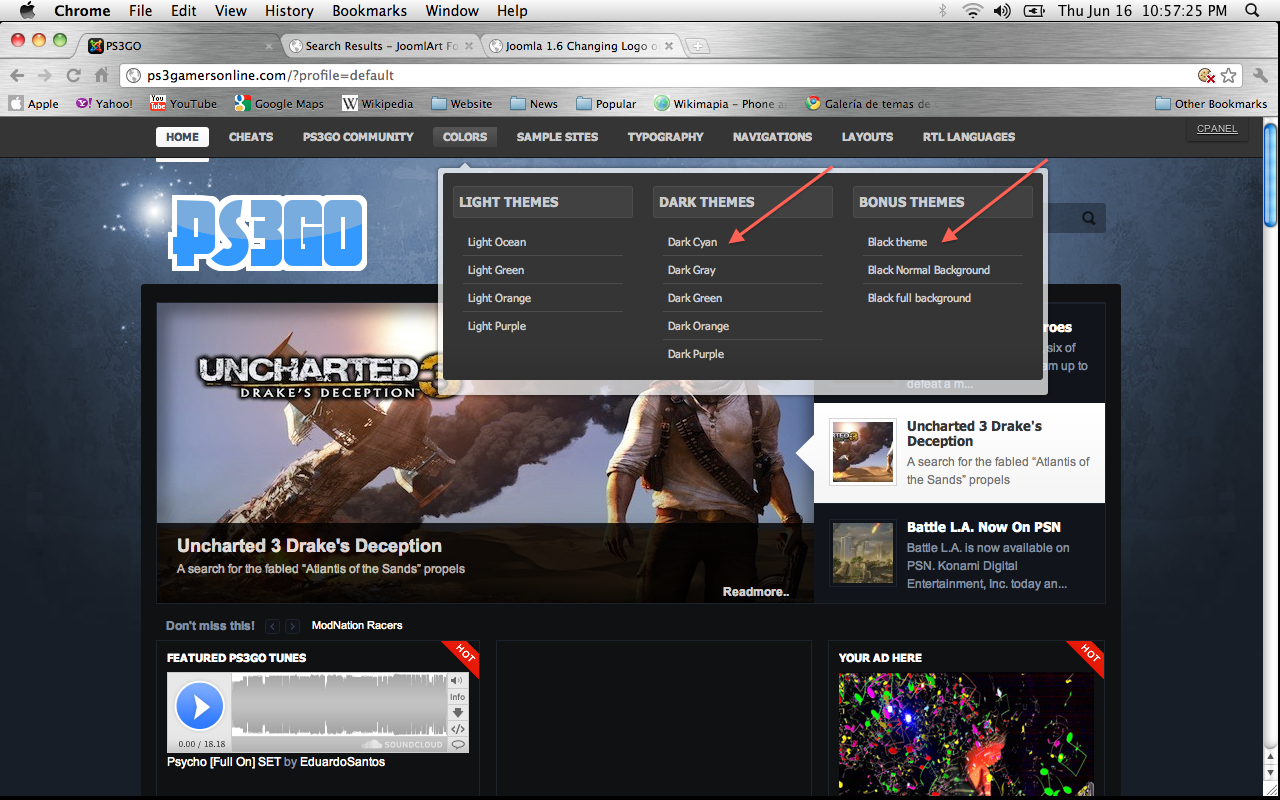
Task: Open the Bookmarks menu in menu bar
Action: (x=369, y=11)
